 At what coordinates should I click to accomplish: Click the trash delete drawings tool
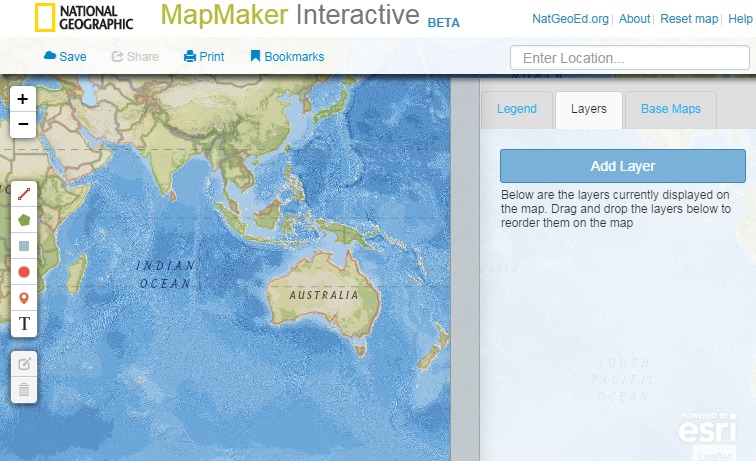coord(24,390)
